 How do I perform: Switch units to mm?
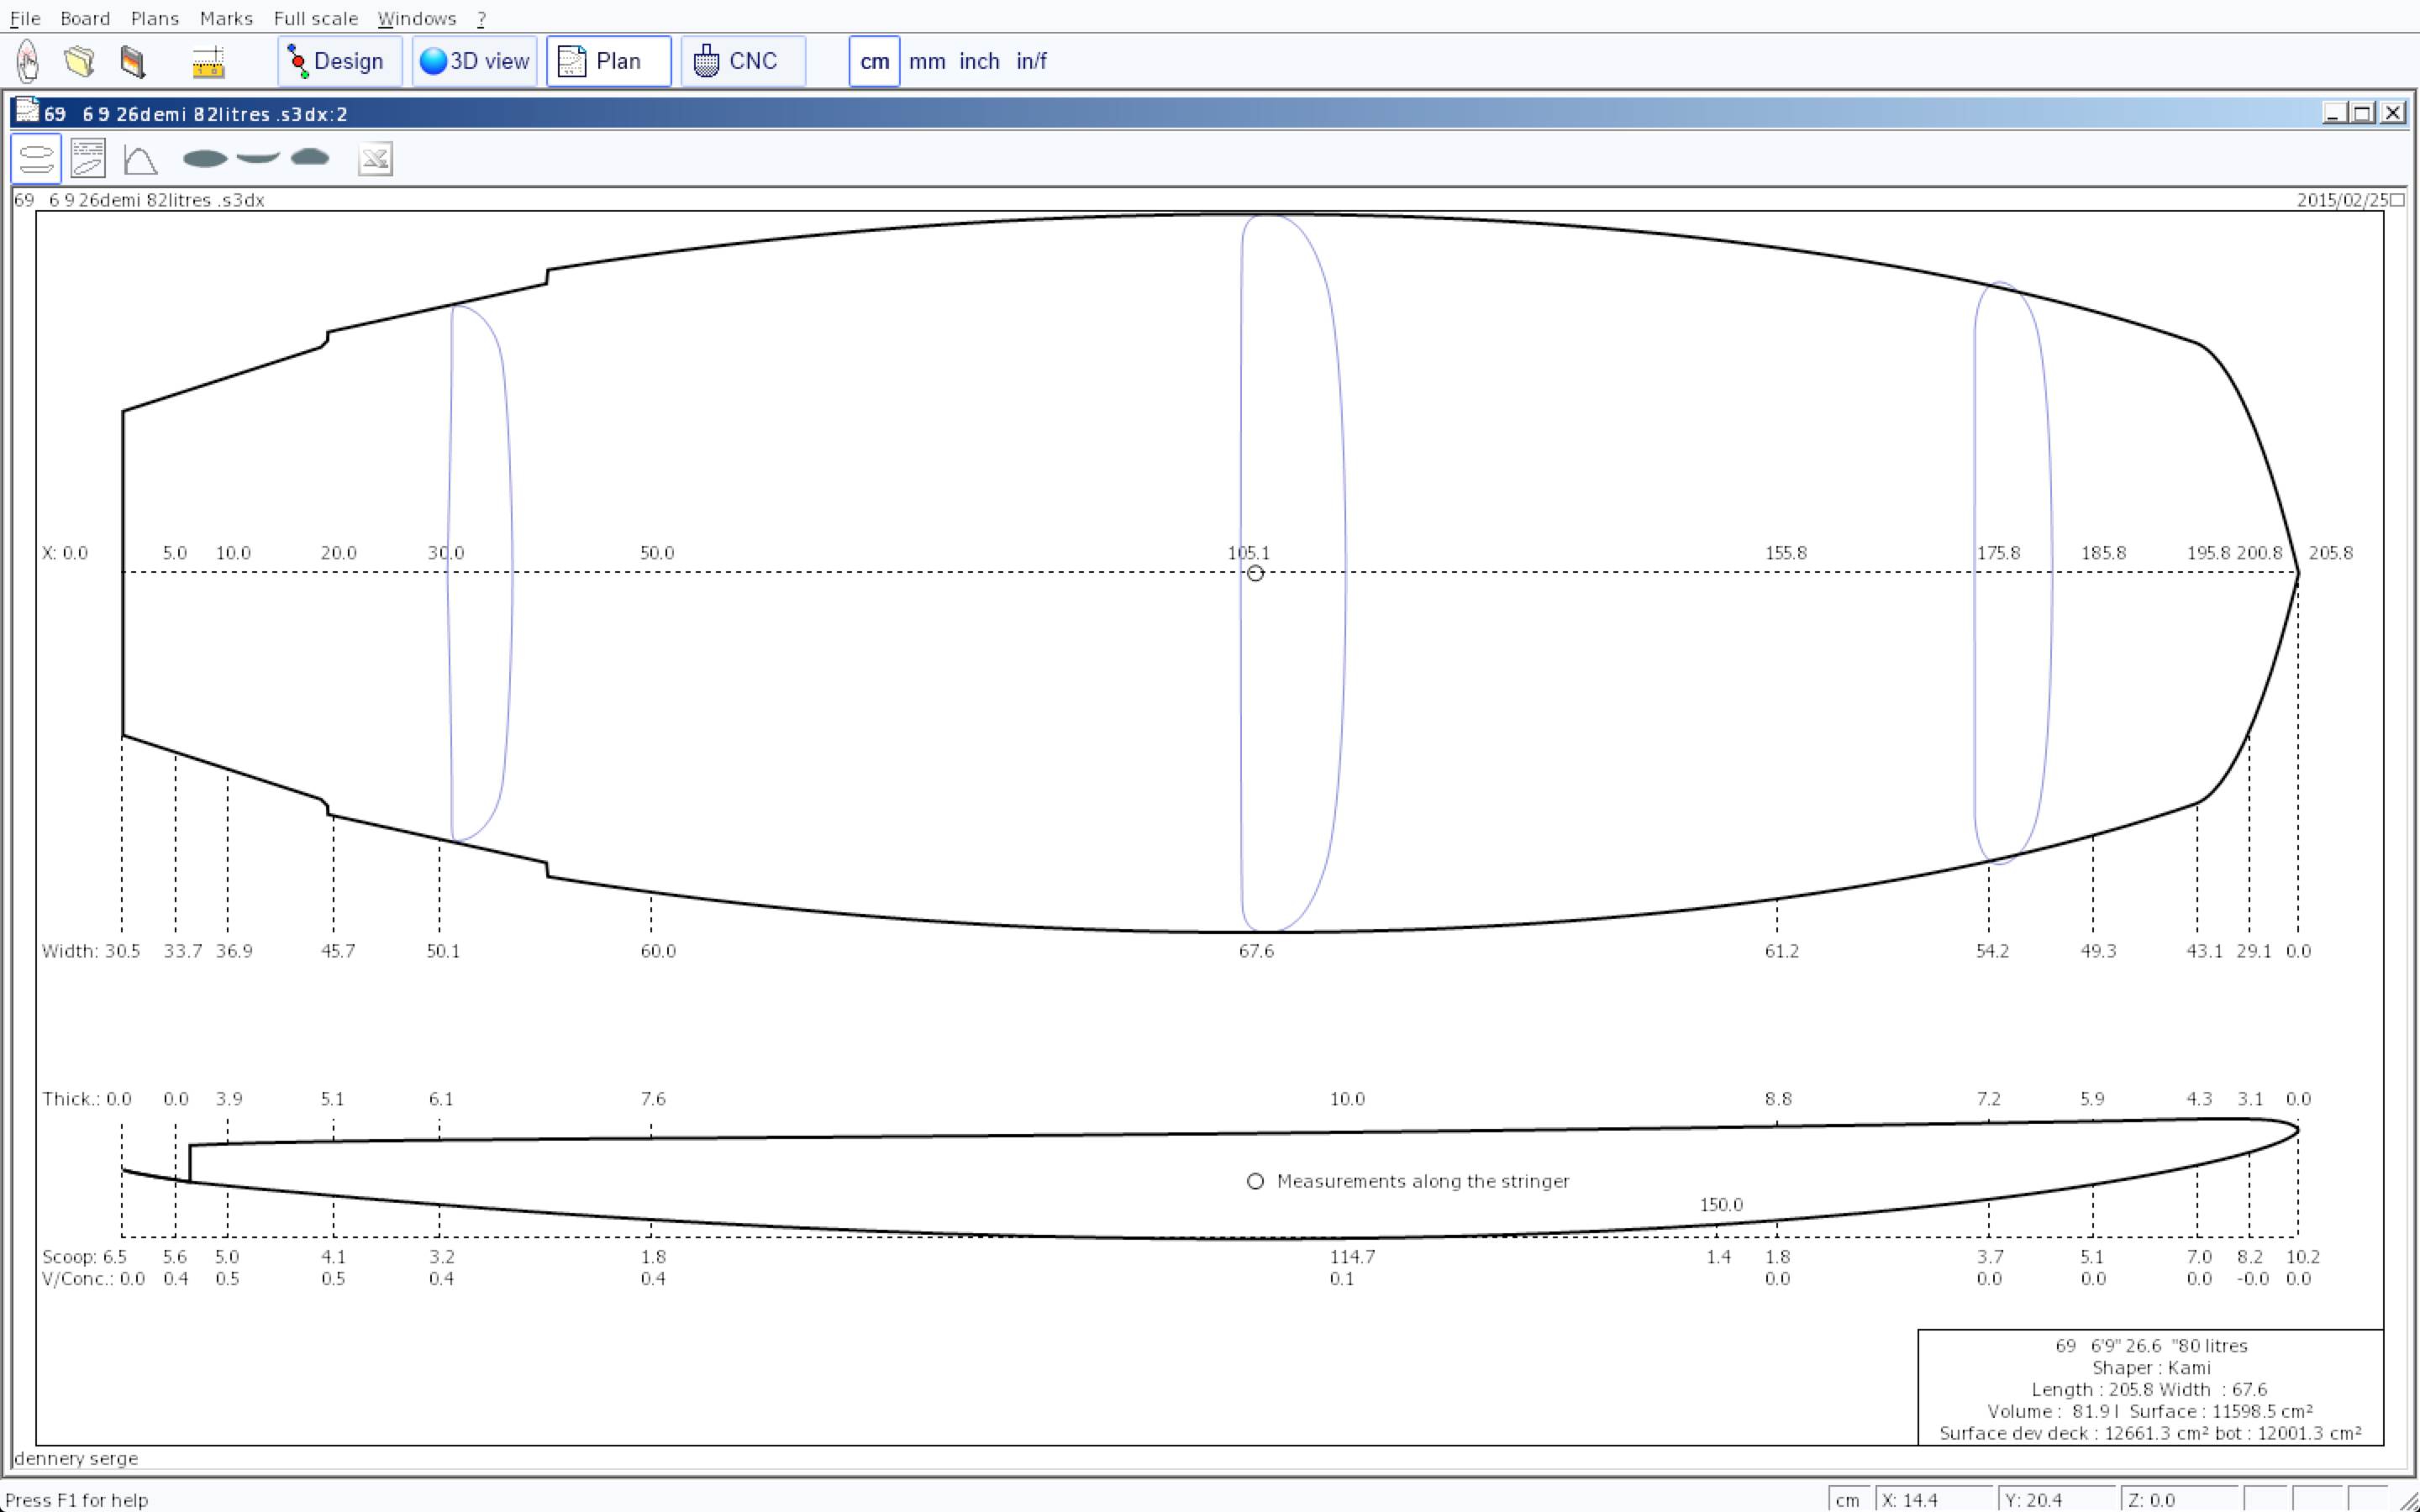click(x=927, y=62)
